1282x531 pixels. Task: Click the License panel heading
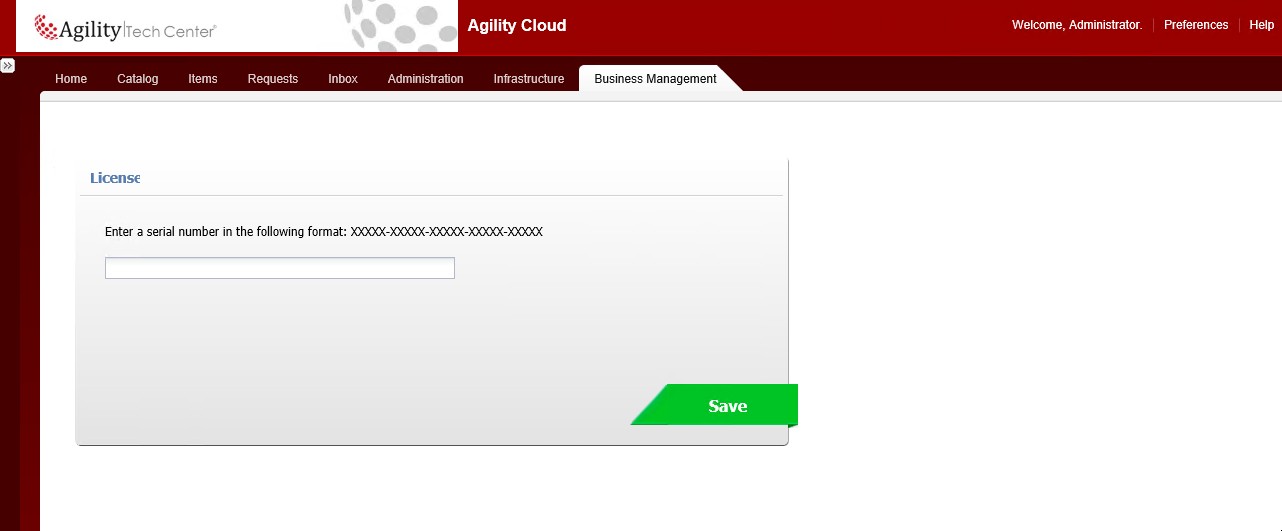(x=115, y=178)
